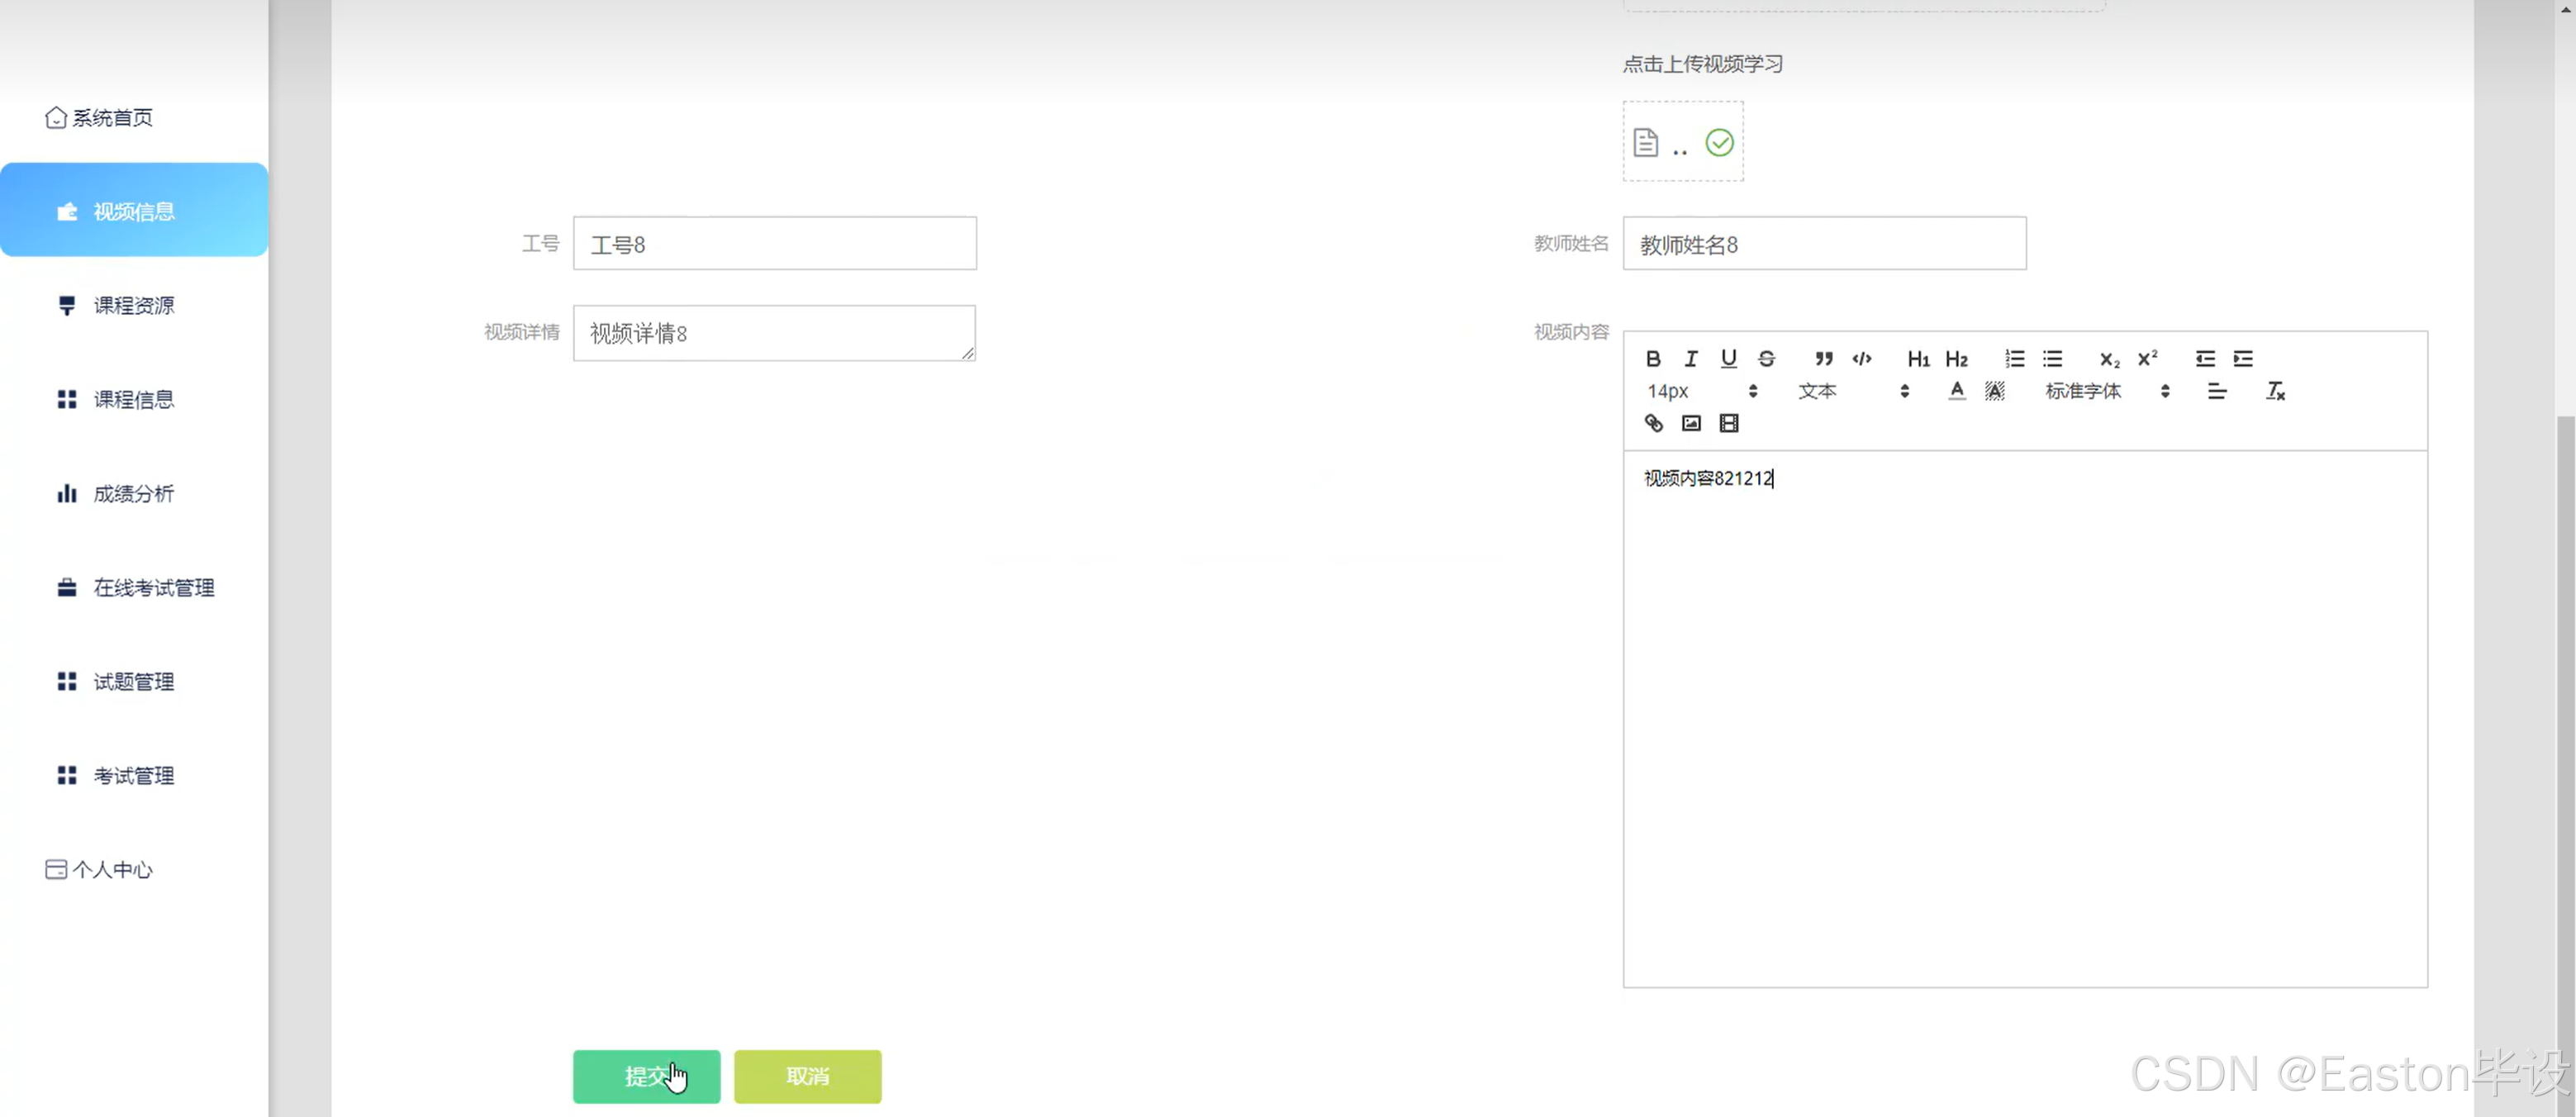This screenshot has width=2576, height=1117.
Task: Open the 文本 paragraph style dropdown
Action: tap(1854, 391)
